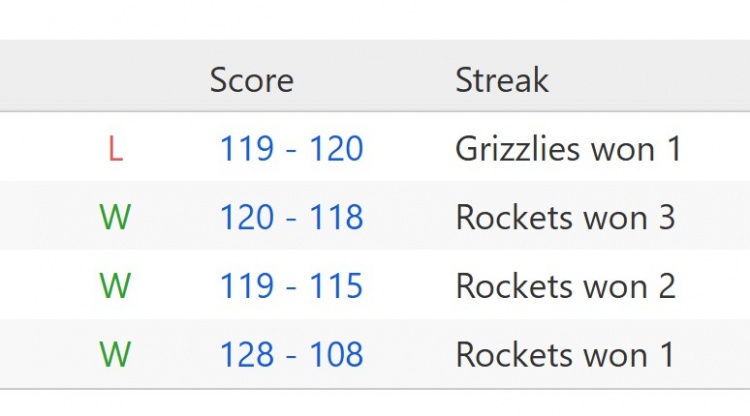Viewport: 750px width, 416px height.
Task: Click the 119 - 115 score link
Action: point(291,286)
